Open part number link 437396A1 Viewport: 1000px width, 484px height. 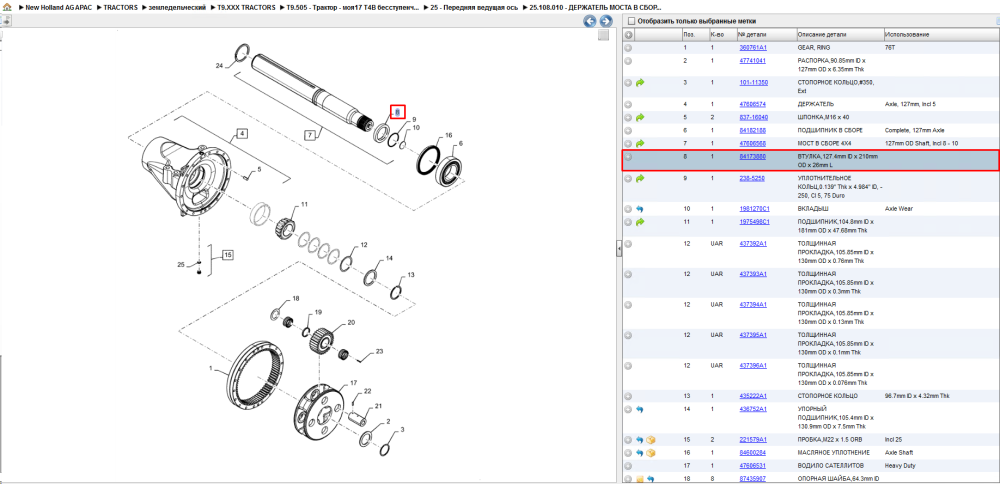753,365
